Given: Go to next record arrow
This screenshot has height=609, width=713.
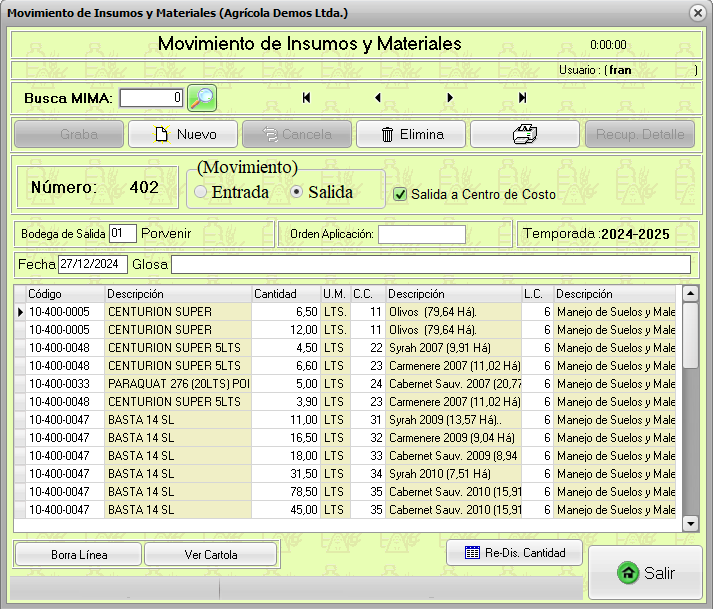Looking at the screenshot, I should coord(450,97).
